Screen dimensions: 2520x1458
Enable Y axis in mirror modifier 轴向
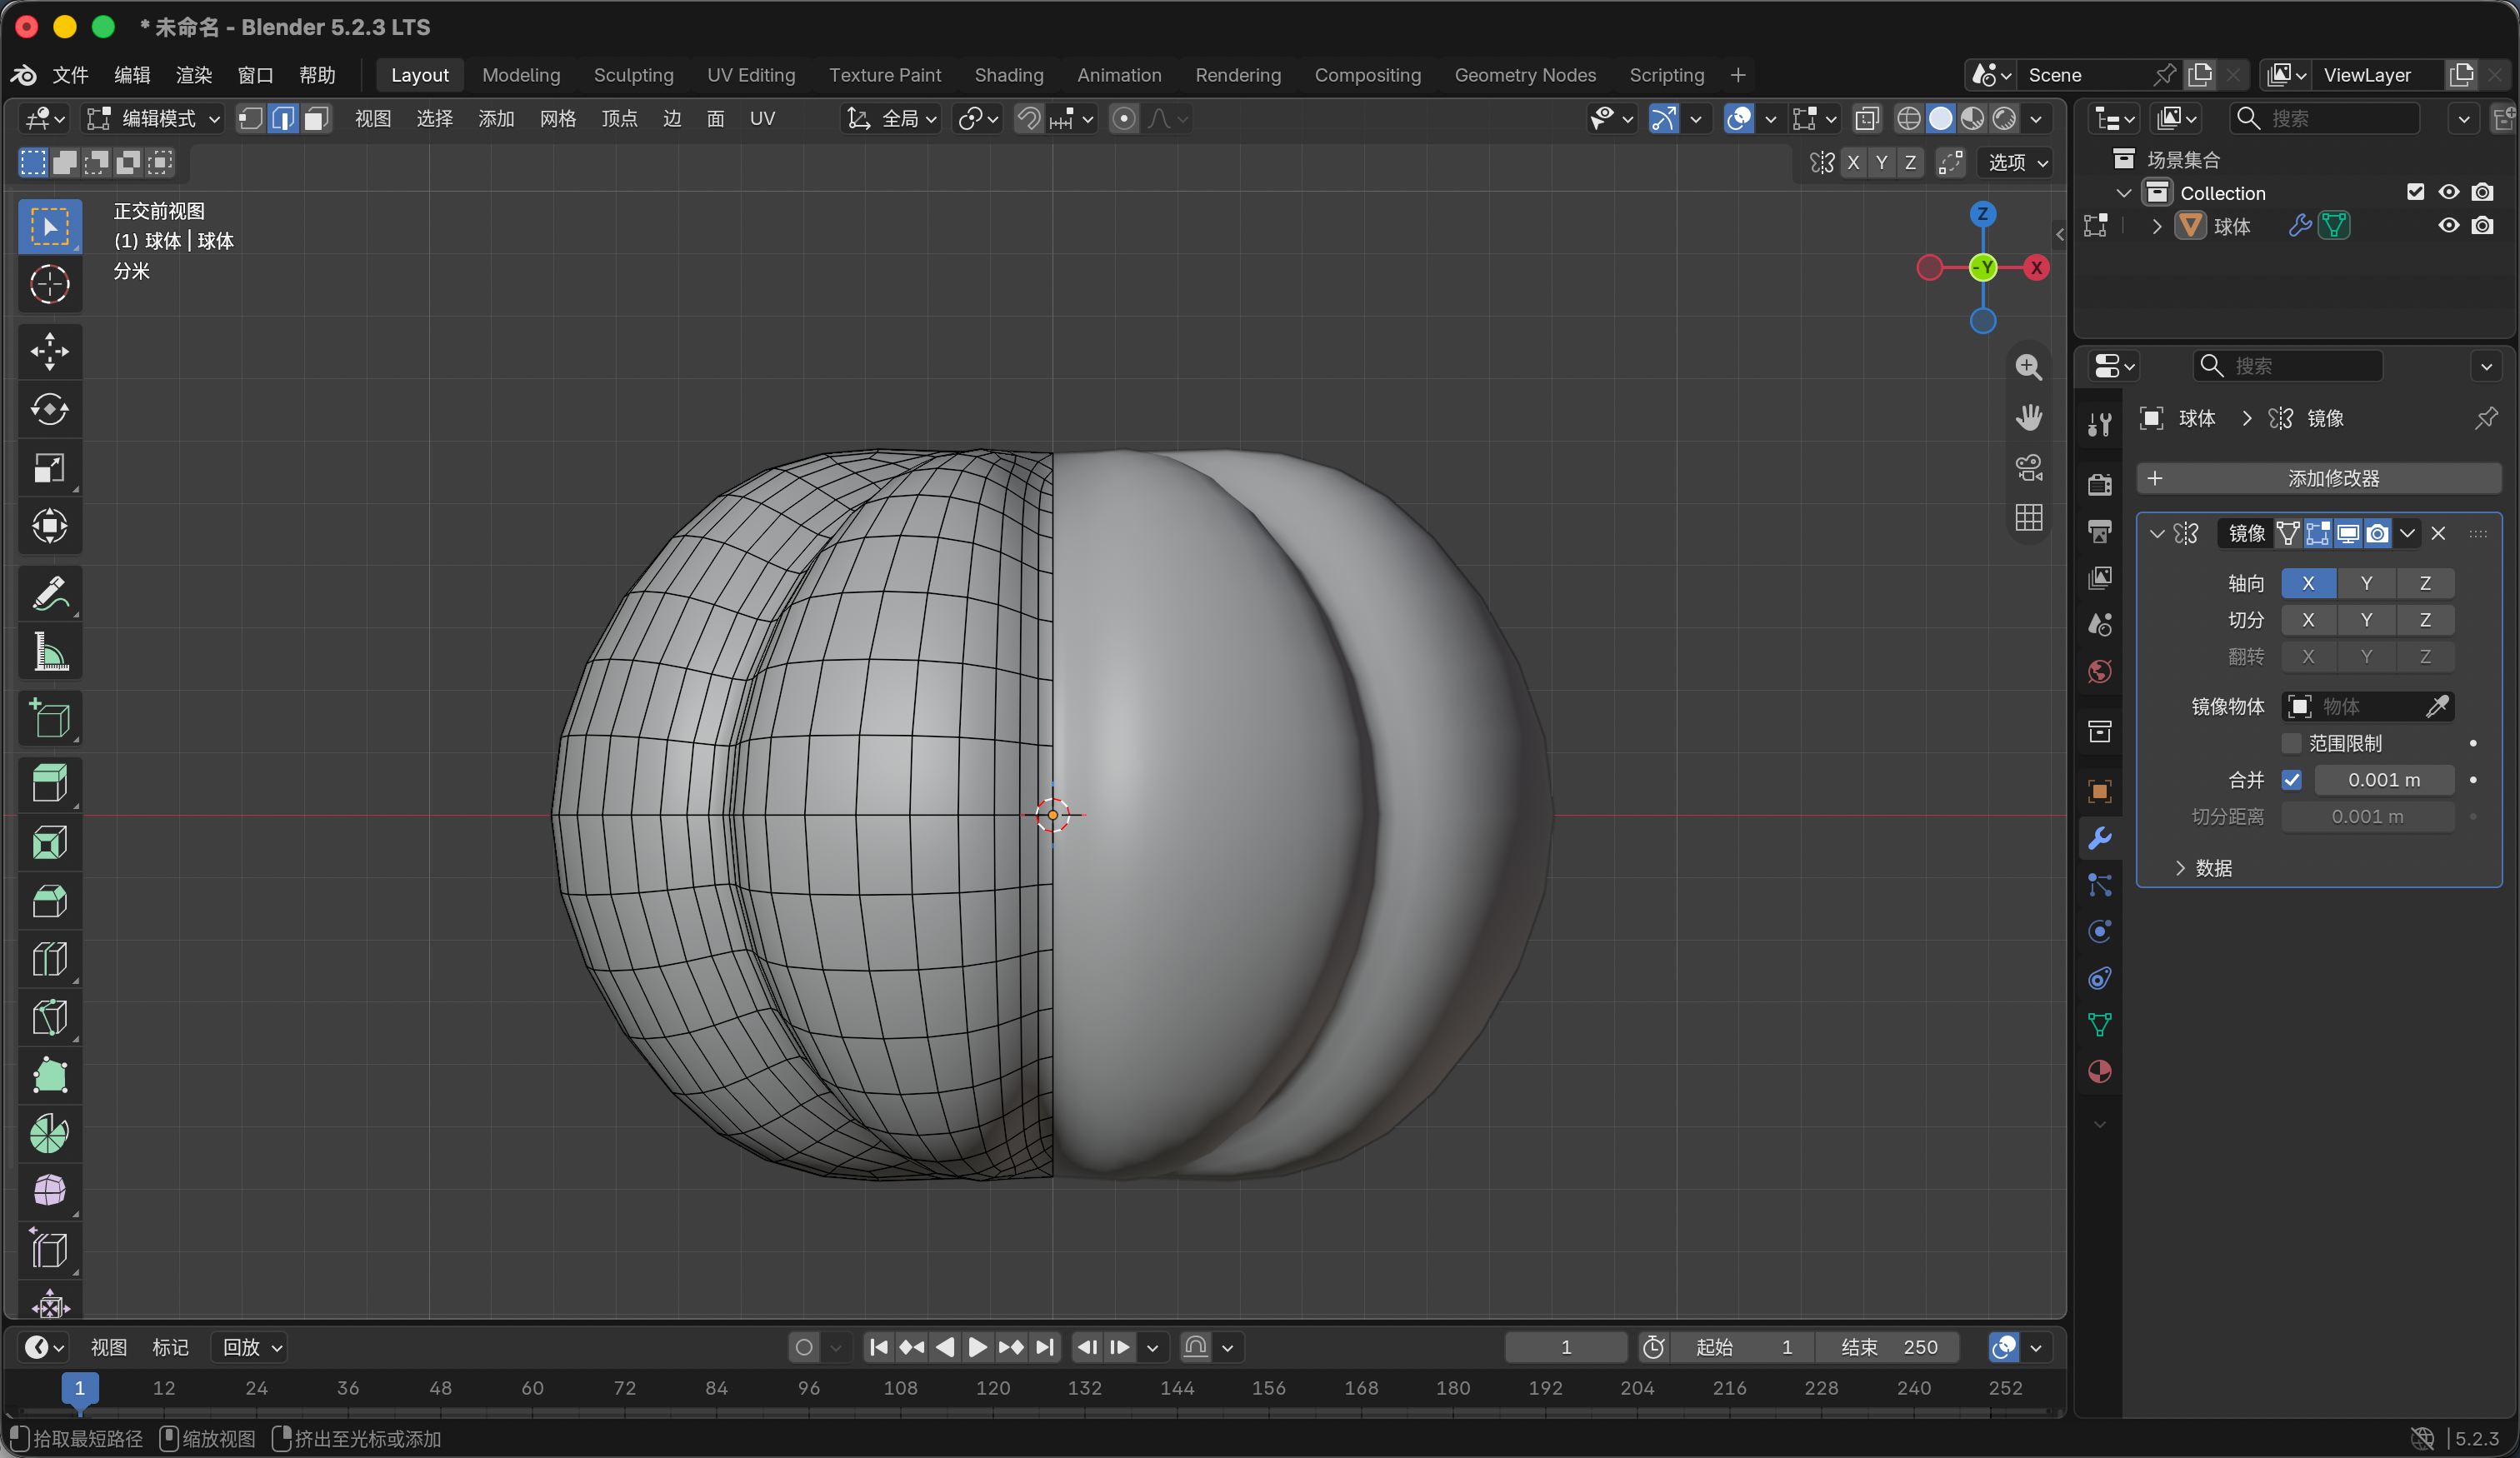click(x=2366, y=583)
